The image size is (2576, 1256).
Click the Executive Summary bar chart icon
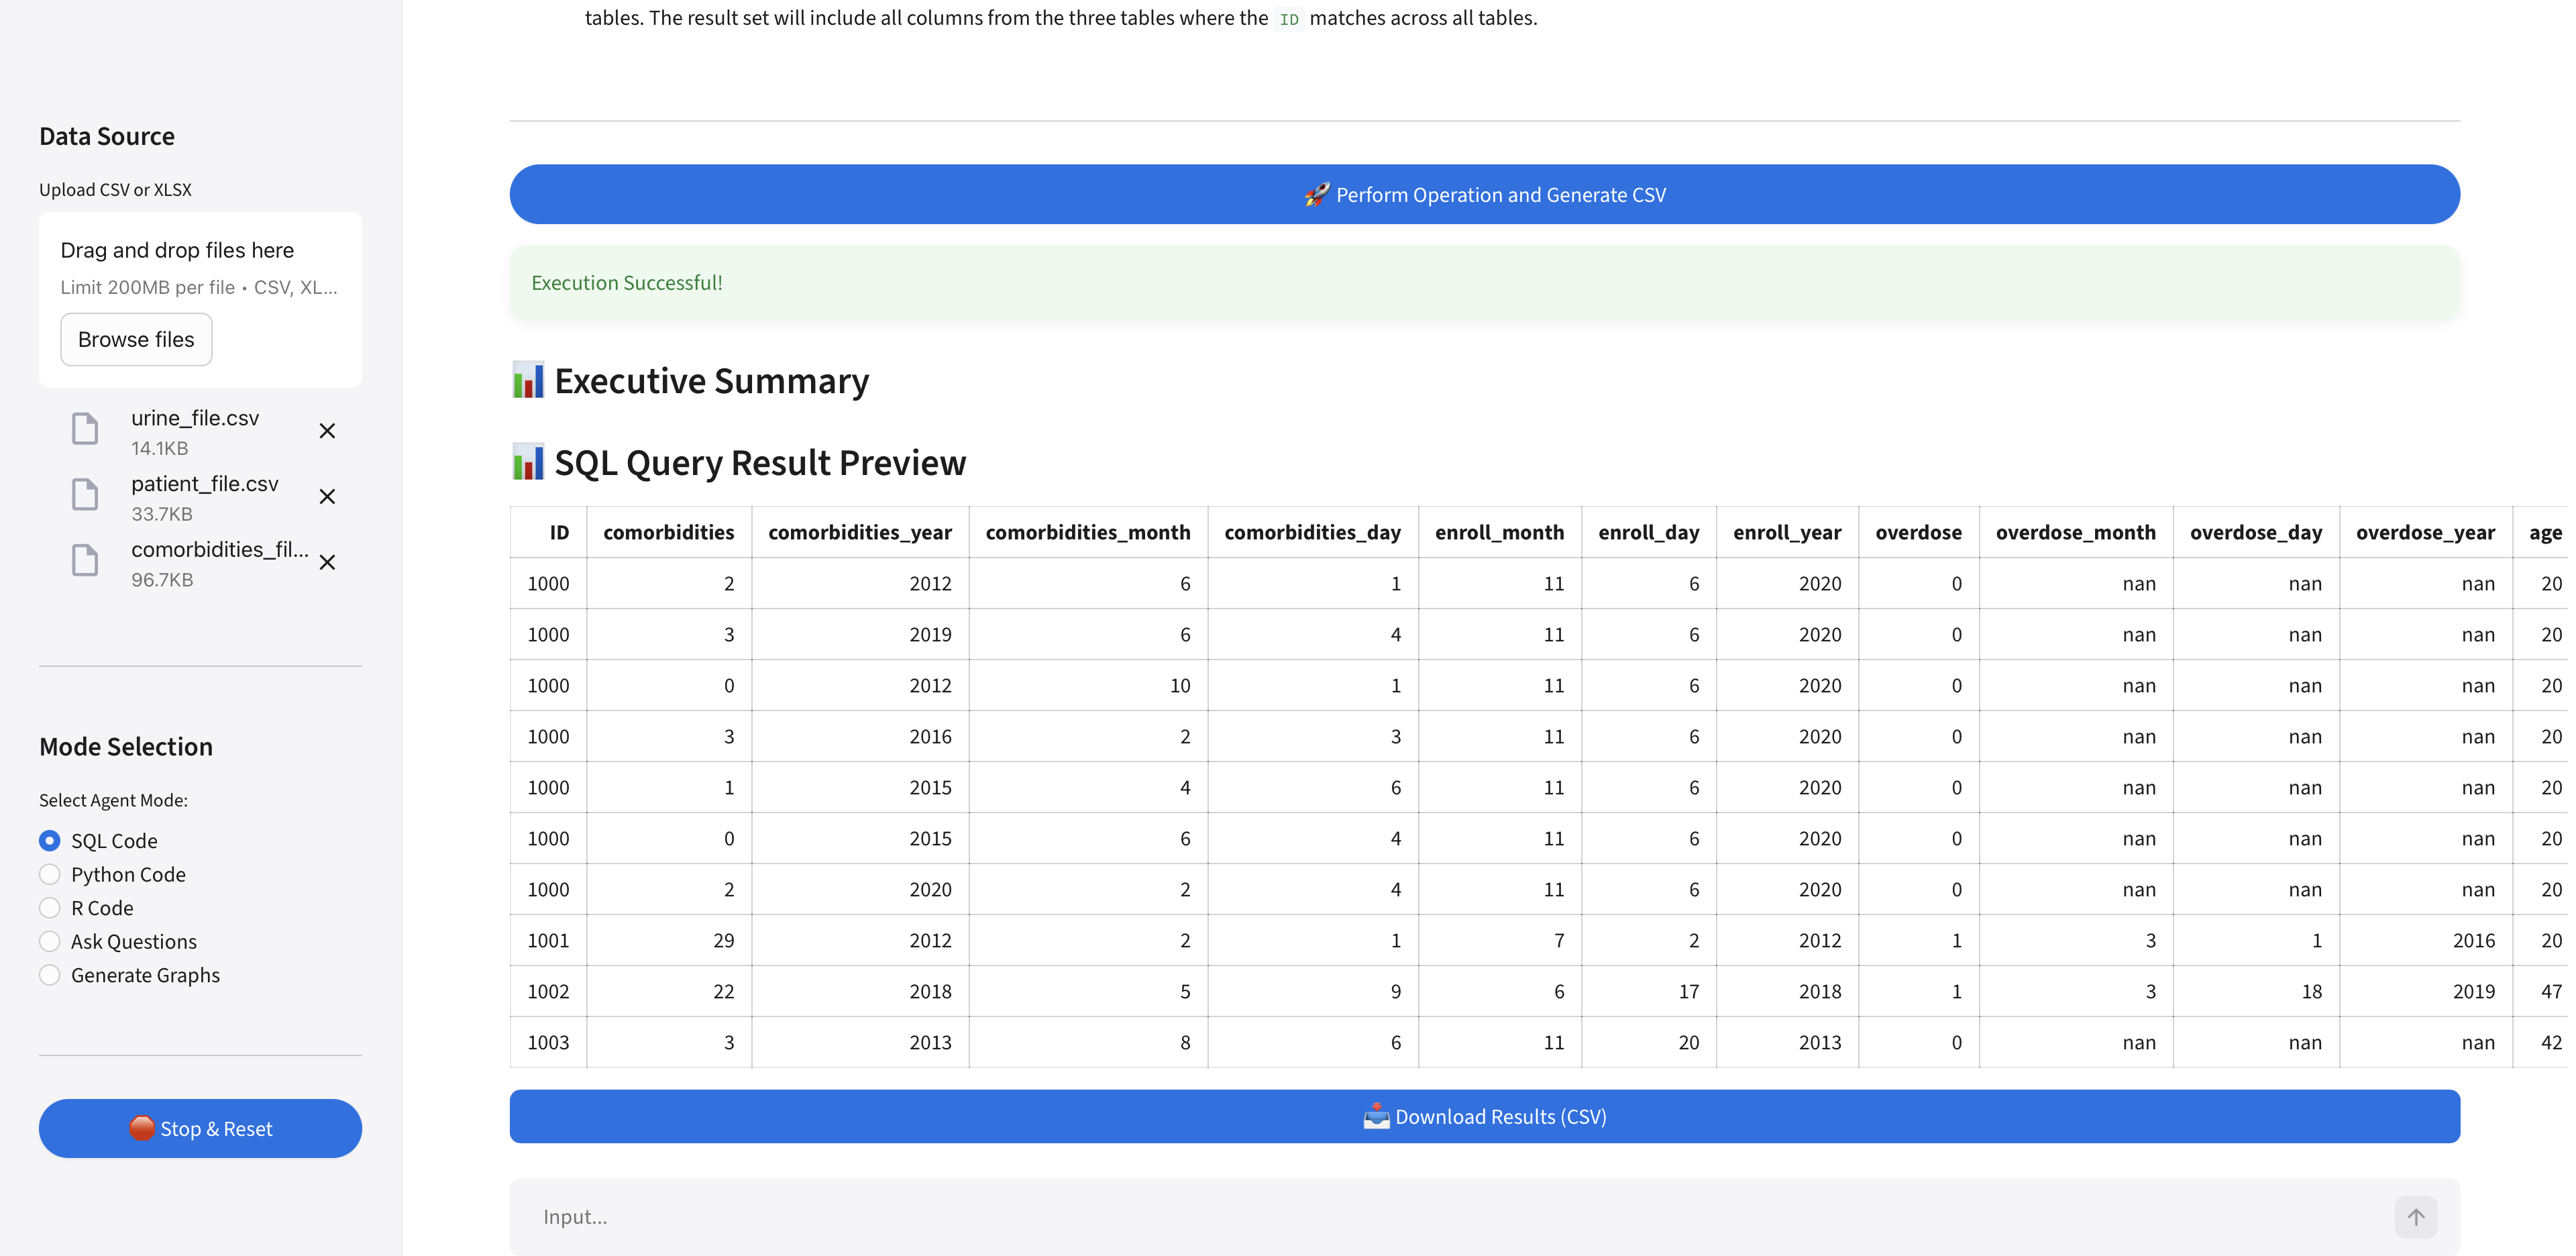click(528, 381)
